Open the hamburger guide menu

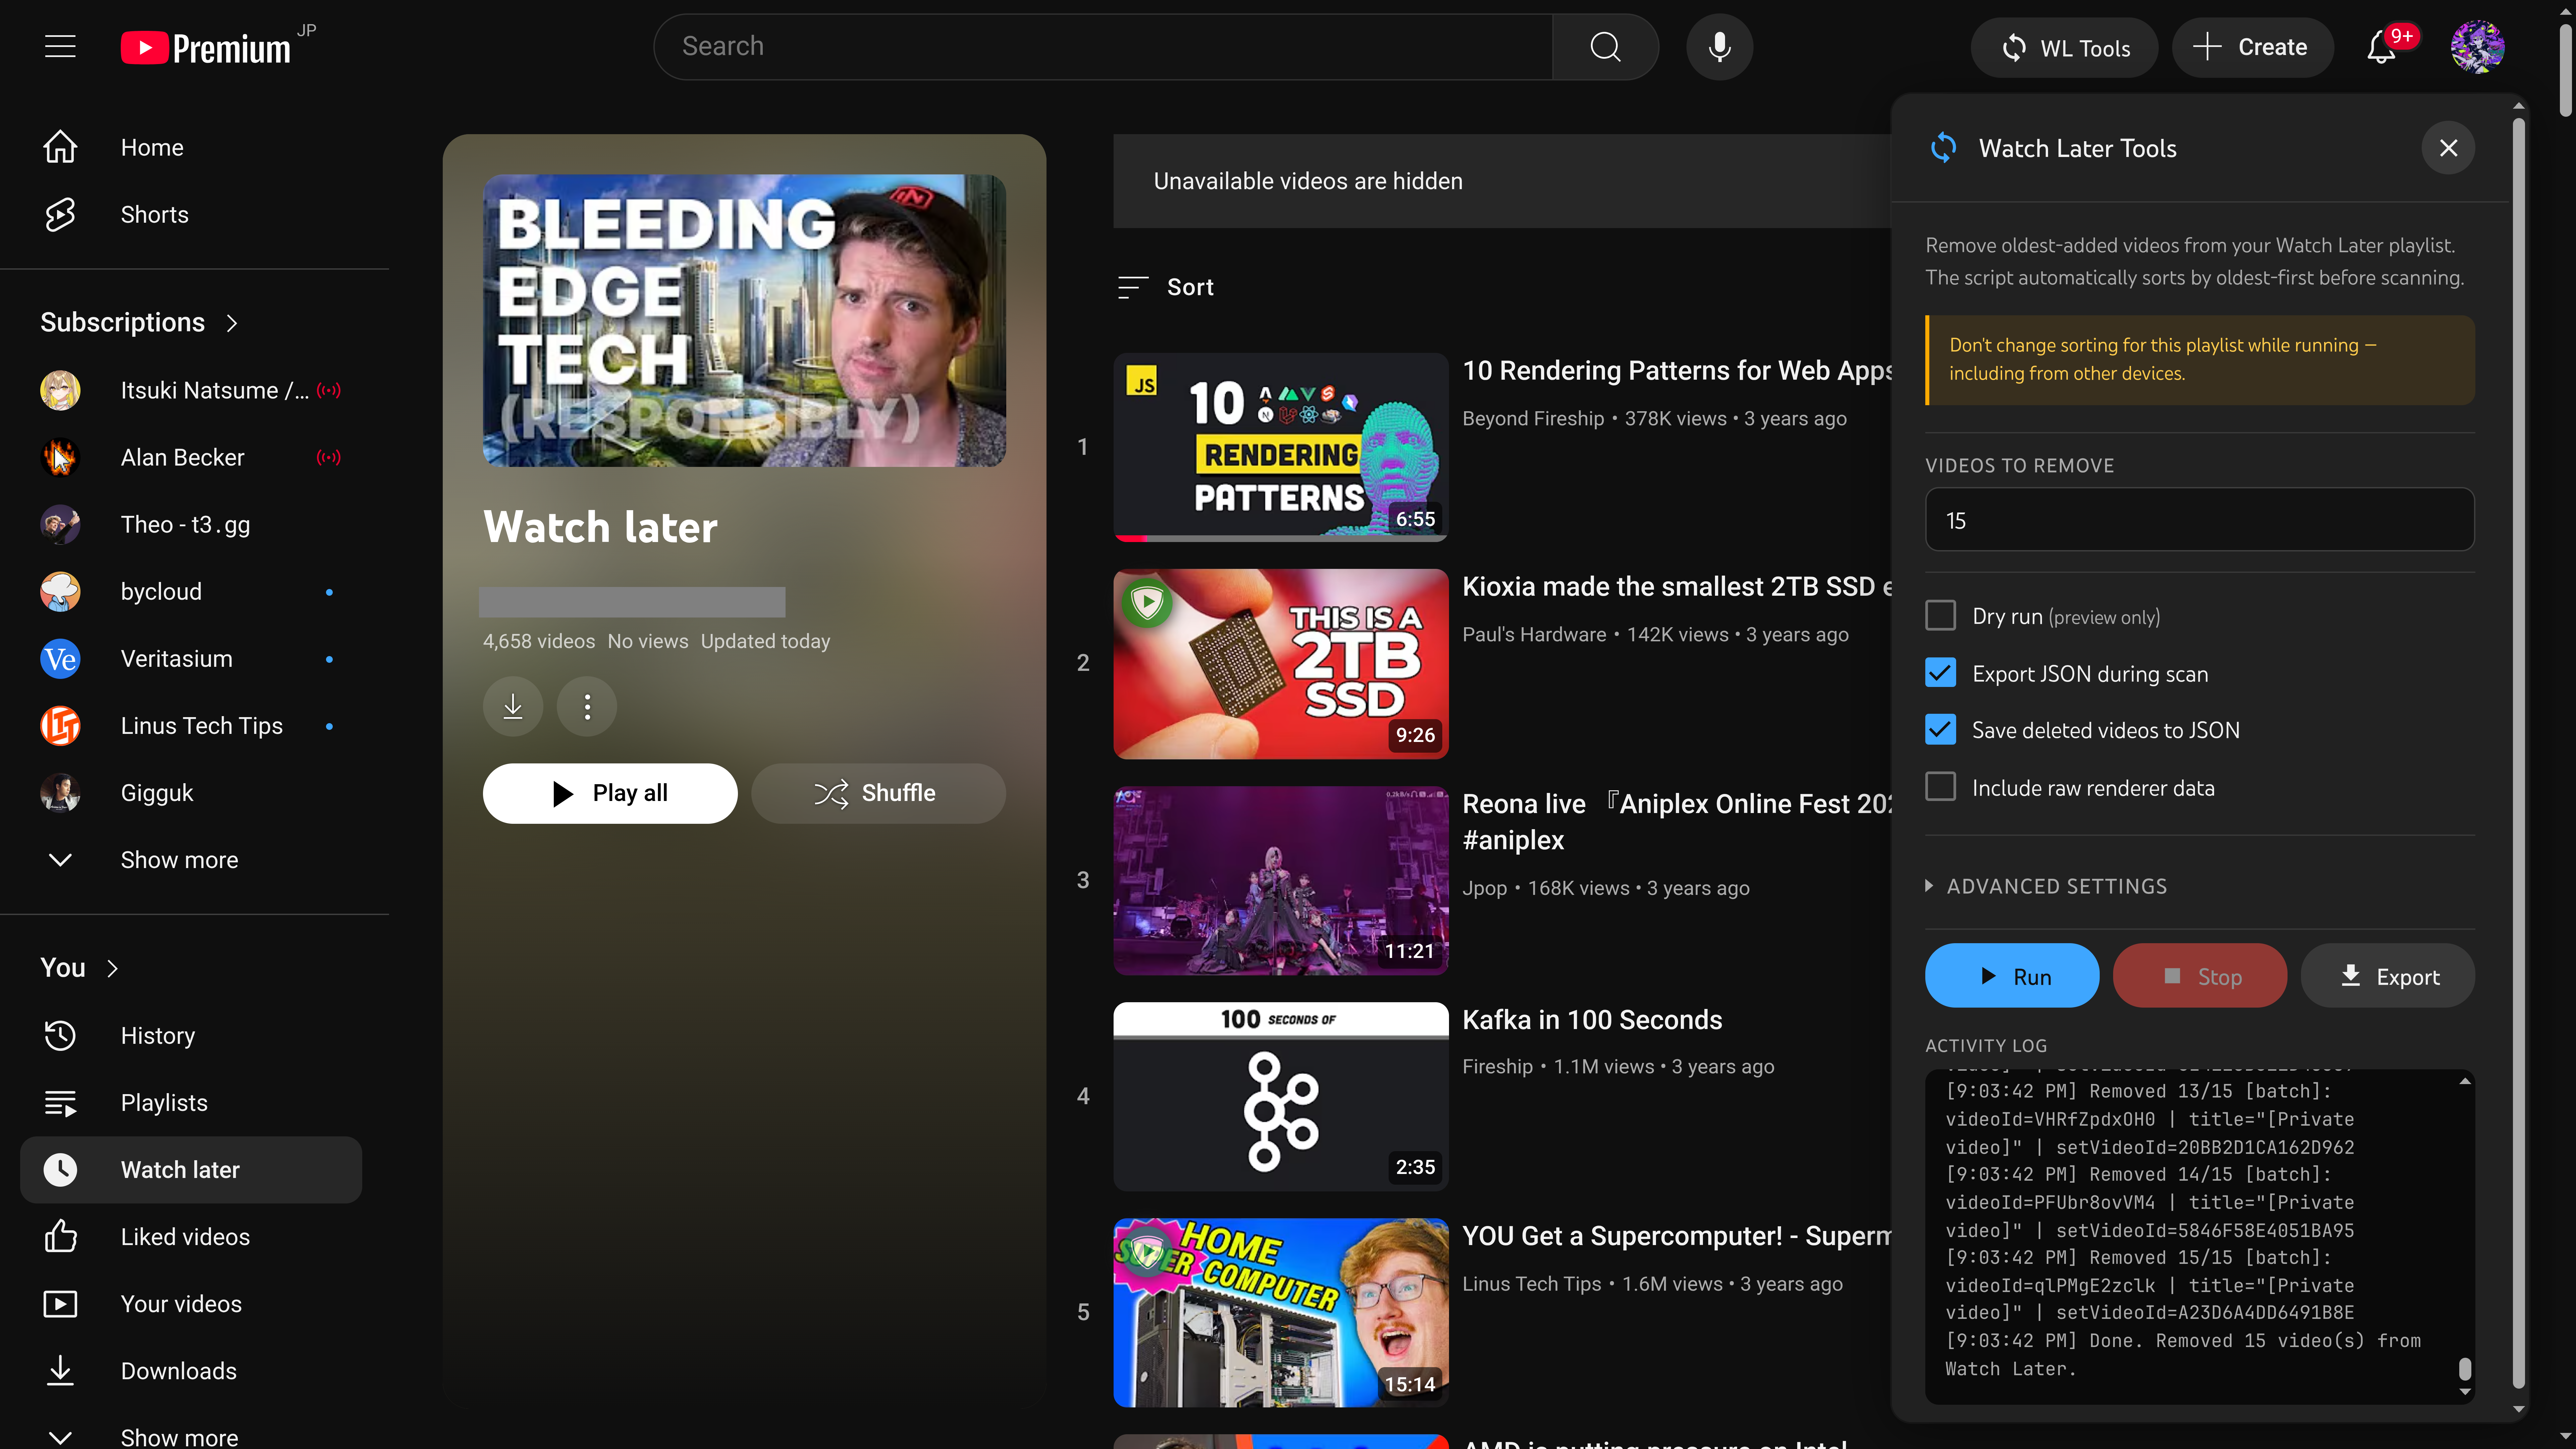click(60, 47)
